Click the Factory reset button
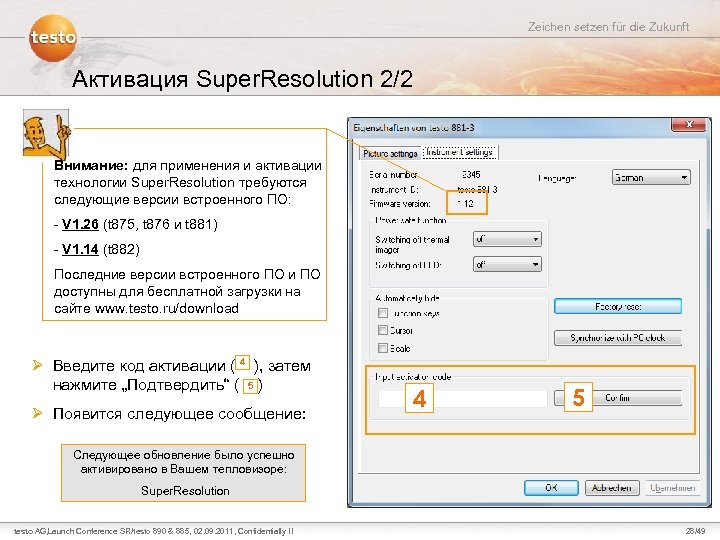The image size is (720, 540). (618, 306)
